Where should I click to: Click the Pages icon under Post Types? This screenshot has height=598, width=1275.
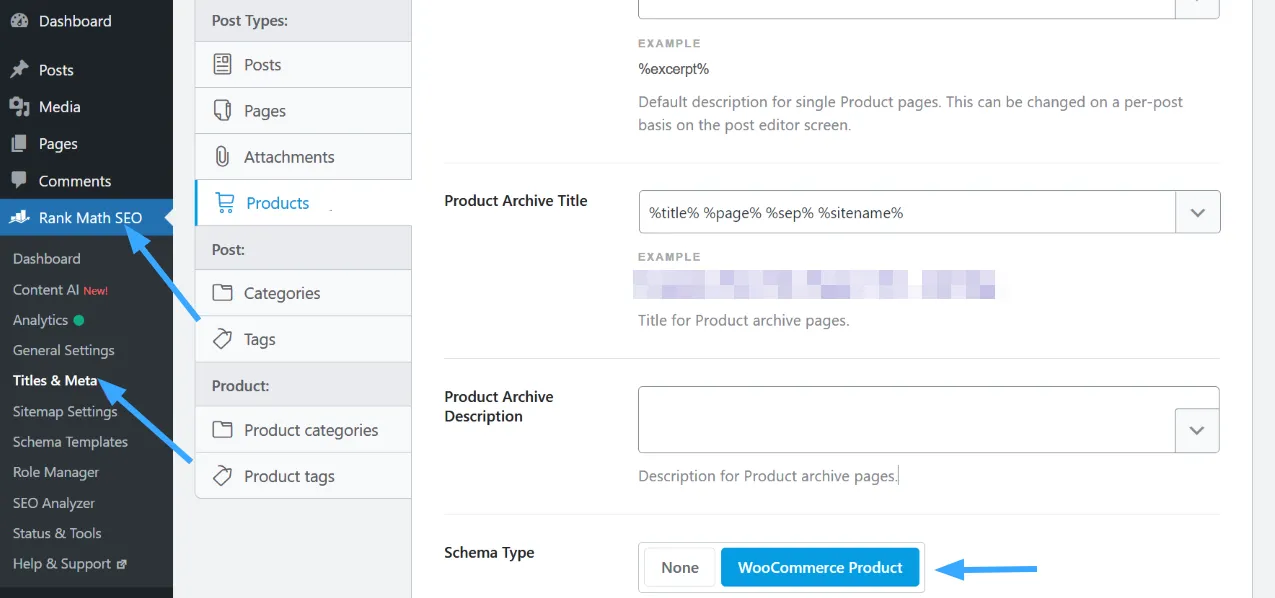click(x=223, y=111)
